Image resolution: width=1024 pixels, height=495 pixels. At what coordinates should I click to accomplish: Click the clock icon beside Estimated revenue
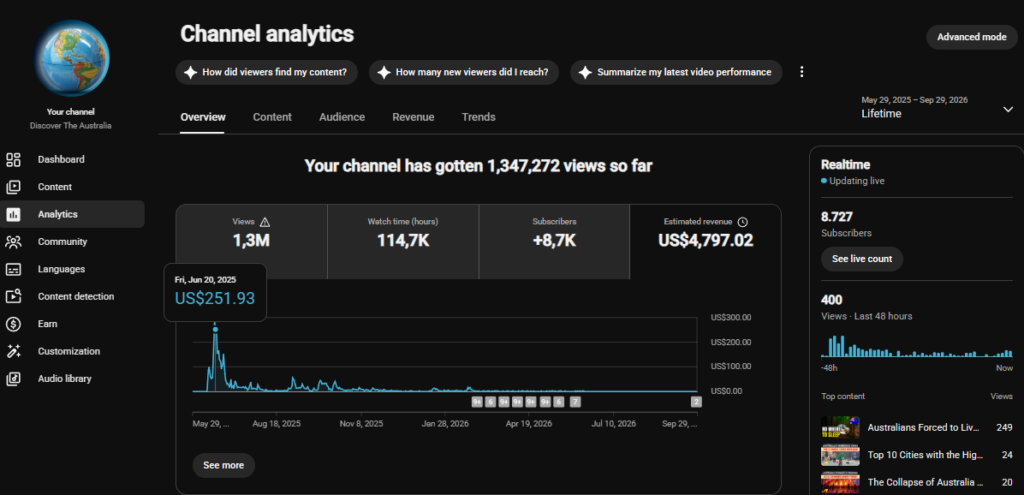pyautogui.click(x=743, y=222)
